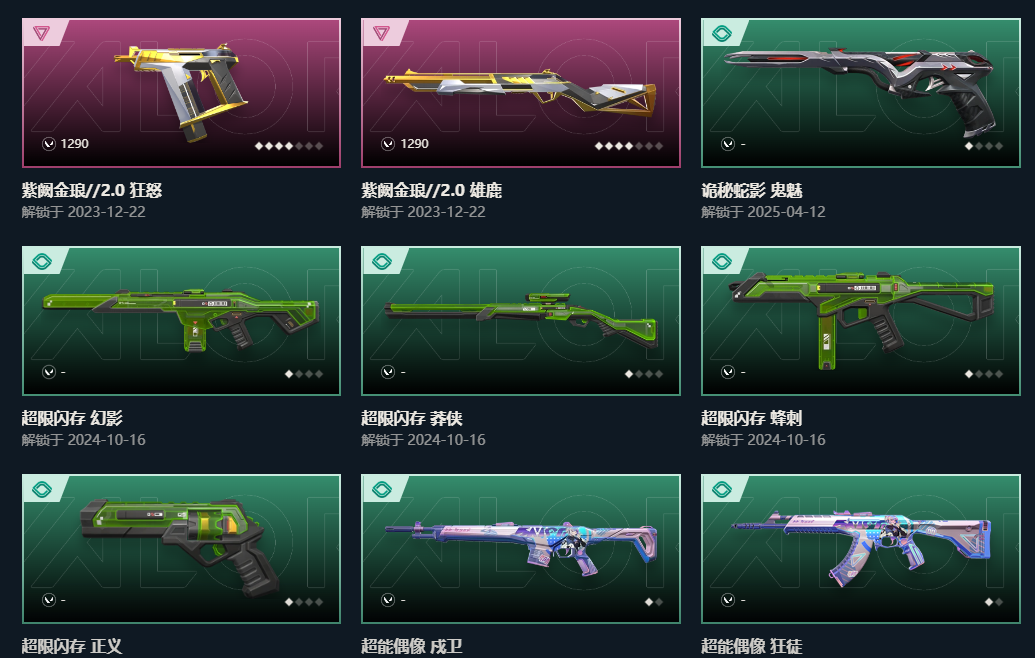
Task: Click the VP currency icon on 超能偶像 狂徒 card
Action: click(728, 600)
